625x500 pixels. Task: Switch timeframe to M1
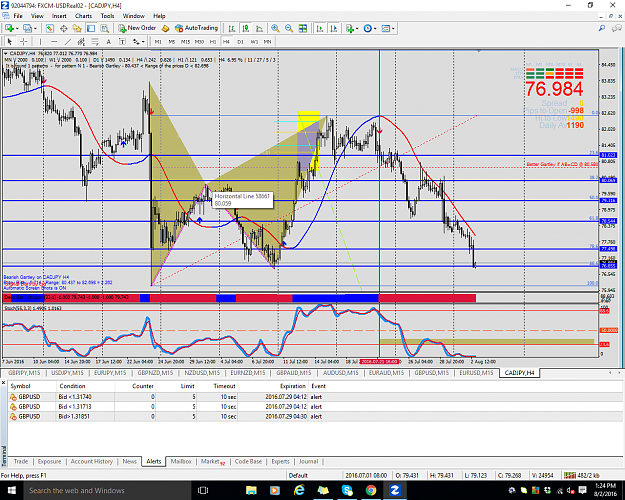click(158, 41)
